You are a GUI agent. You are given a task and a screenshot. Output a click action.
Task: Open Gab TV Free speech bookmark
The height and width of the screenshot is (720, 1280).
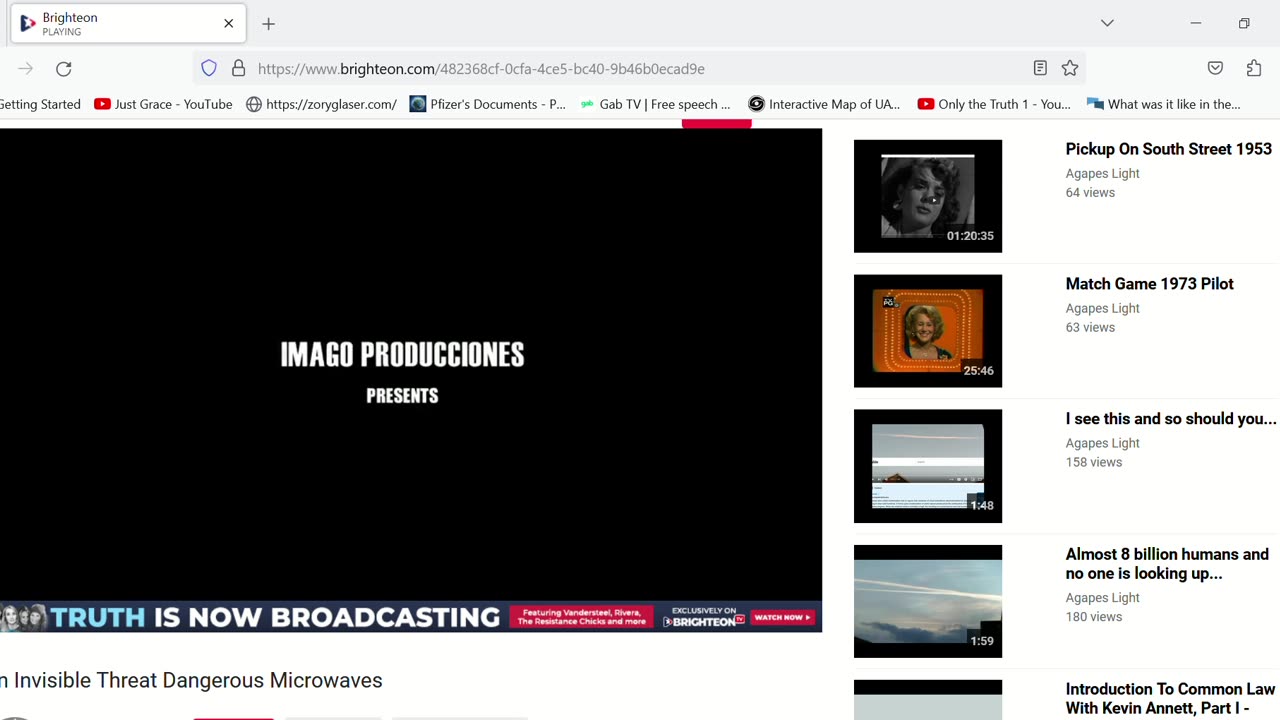[655, 104]
